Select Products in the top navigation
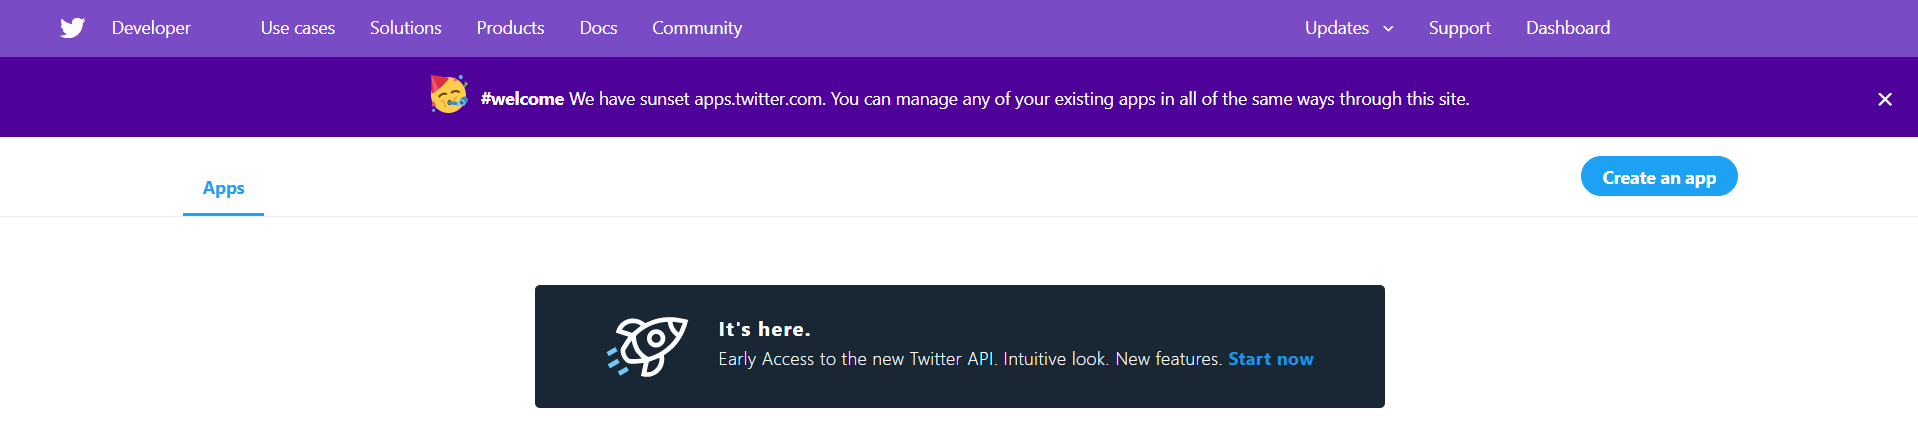 point(510,28)
